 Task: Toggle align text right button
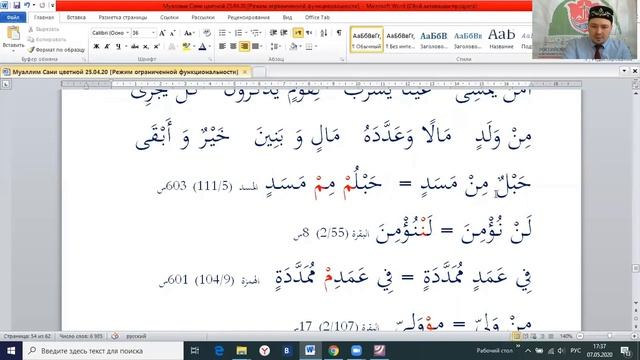244,47
